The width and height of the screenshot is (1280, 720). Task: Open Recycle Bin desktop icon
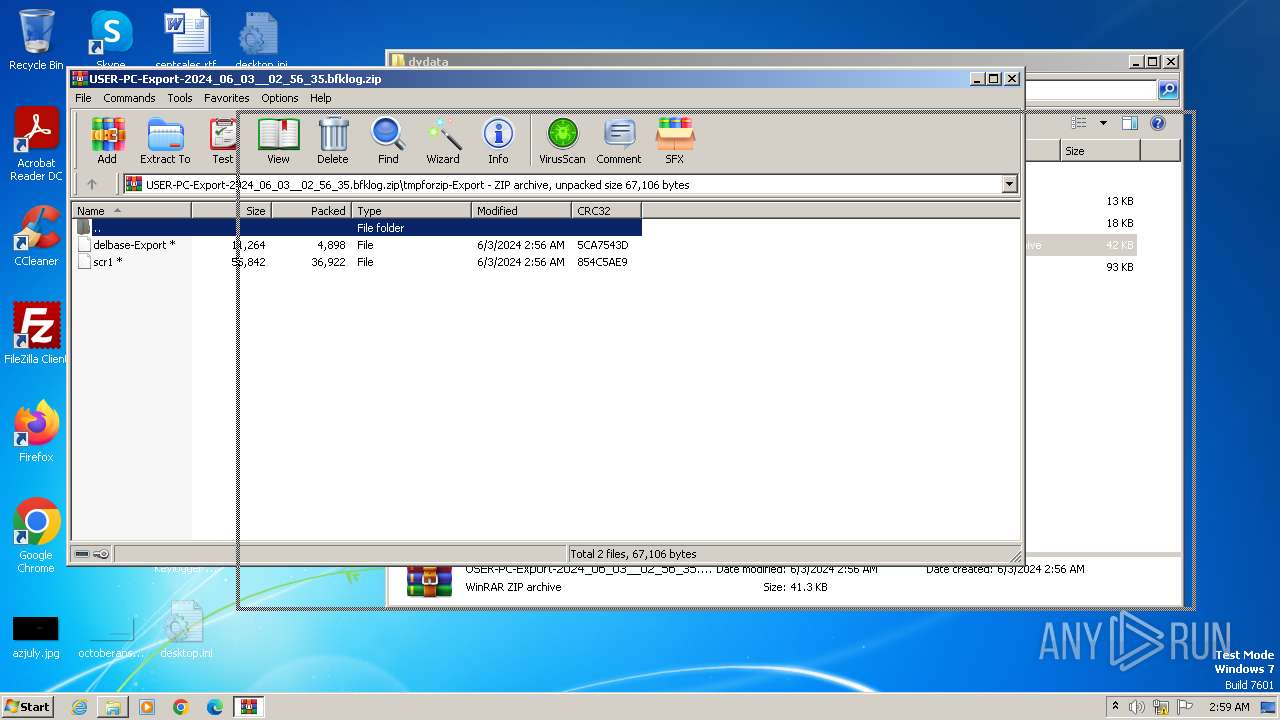(36, 40)
